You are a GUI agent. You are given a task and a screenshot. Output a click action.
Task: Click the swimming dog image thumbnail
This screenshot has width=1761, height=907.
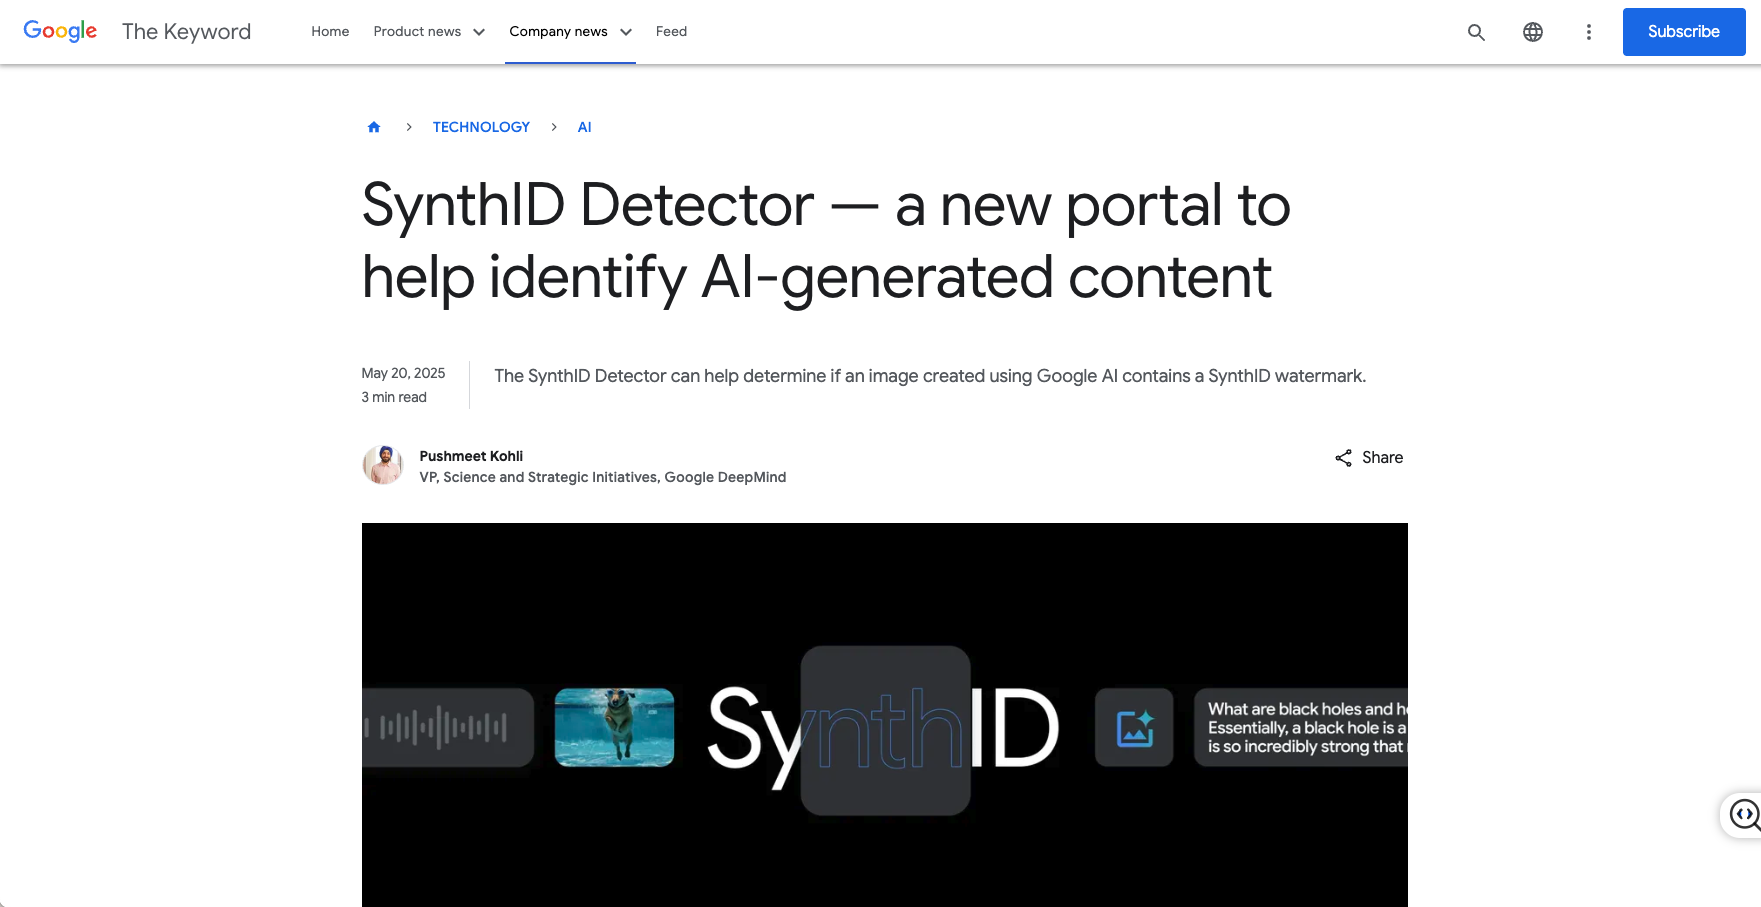click(614, 728)
